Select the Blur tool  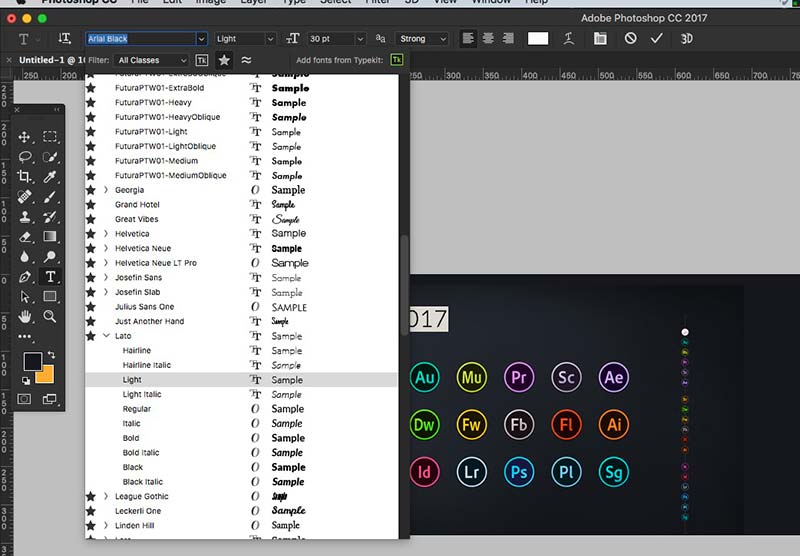click(24, 257)
